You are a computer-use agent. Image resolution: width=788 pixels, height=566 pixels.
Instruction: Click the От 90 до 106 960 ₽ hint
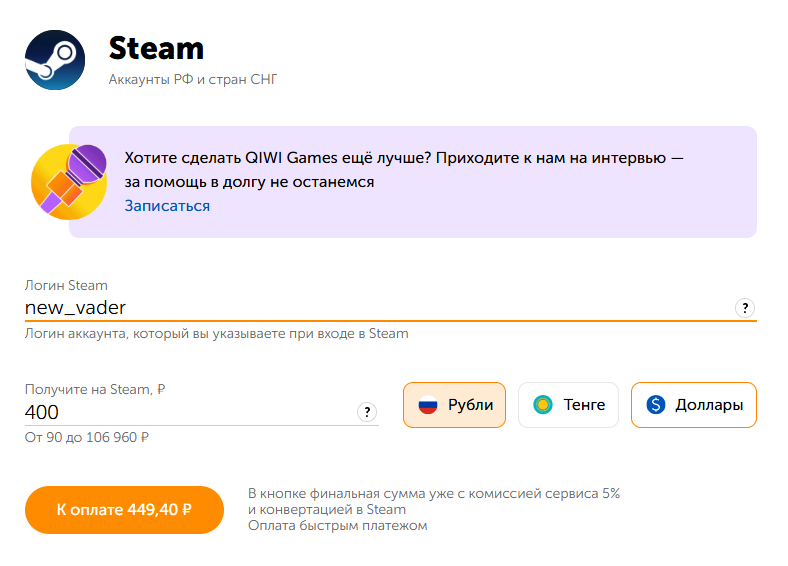(x=87, y=437)
